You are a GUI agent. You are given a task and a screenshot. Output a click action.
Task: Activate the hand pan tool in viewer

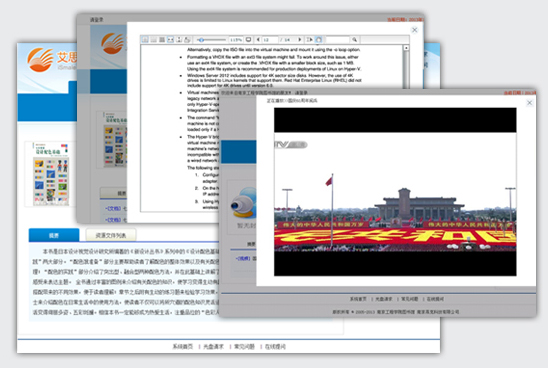[319, 39]
